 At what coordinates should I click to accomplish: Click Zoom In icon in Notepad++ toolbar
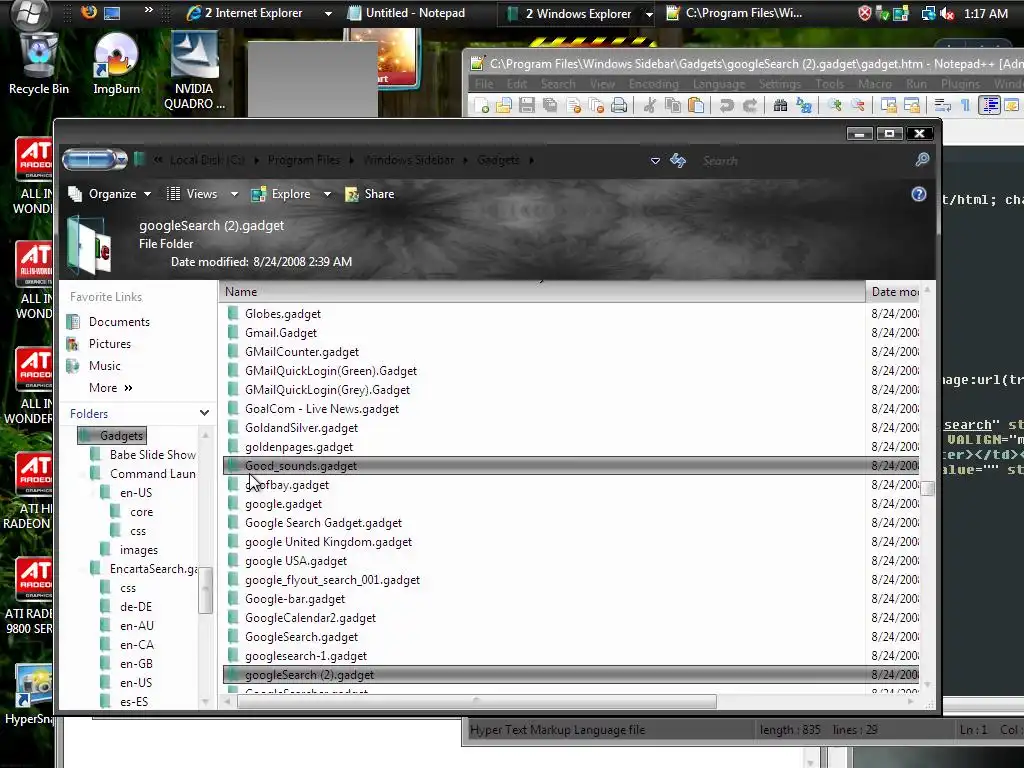834,105
